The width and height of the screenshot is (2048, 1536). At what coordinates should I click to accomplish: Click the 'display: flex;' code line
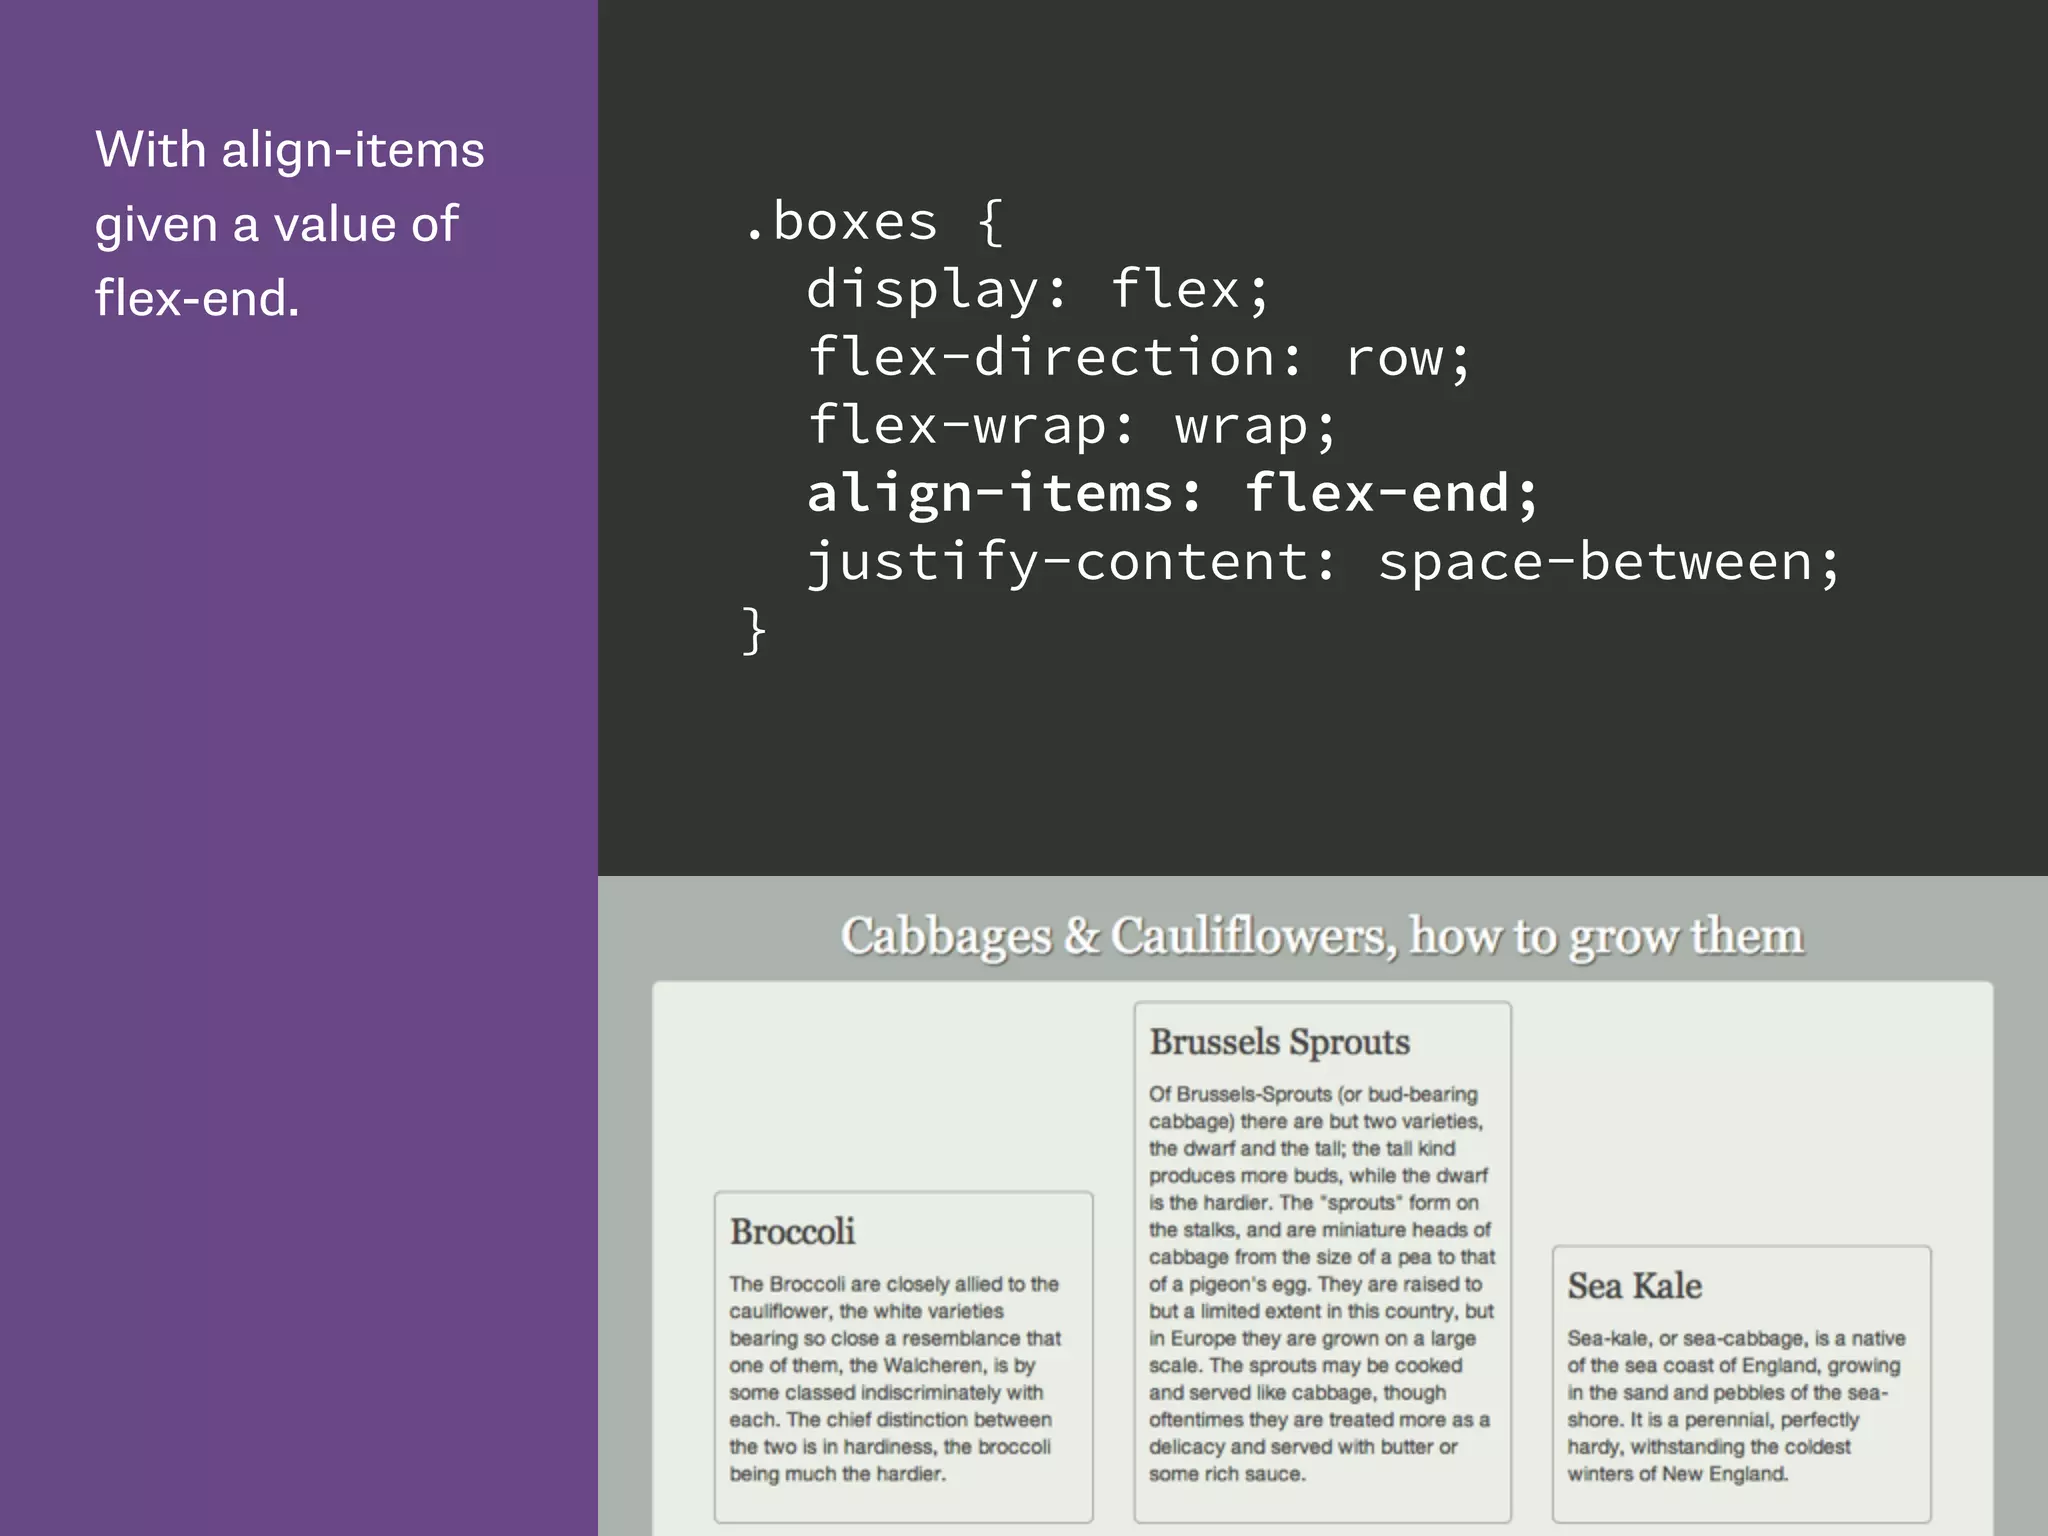1037,289
